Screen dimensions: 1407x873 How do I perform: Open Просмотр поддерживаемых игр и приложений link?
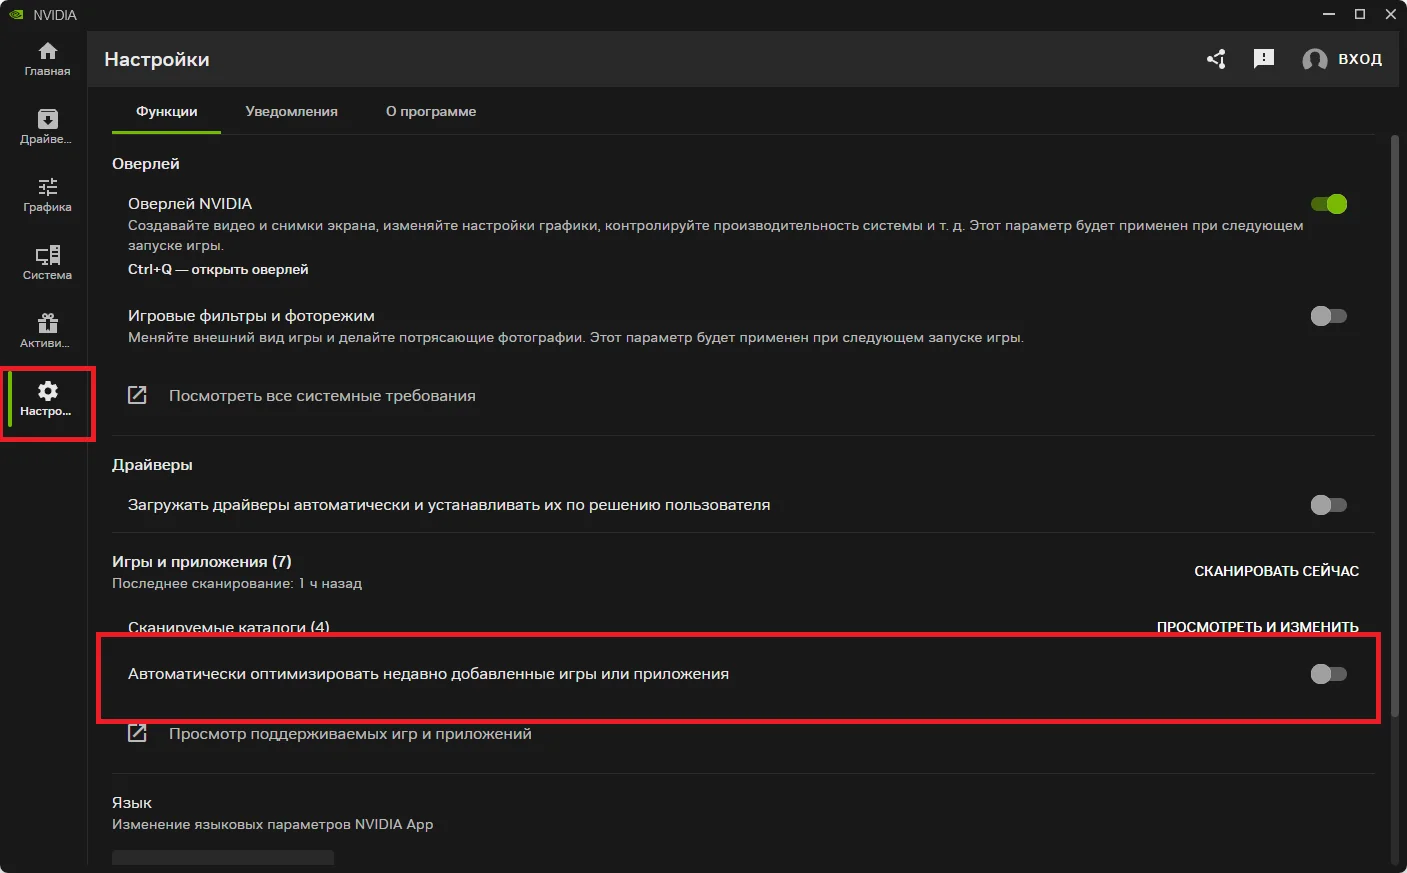click(x=349, y=734)
